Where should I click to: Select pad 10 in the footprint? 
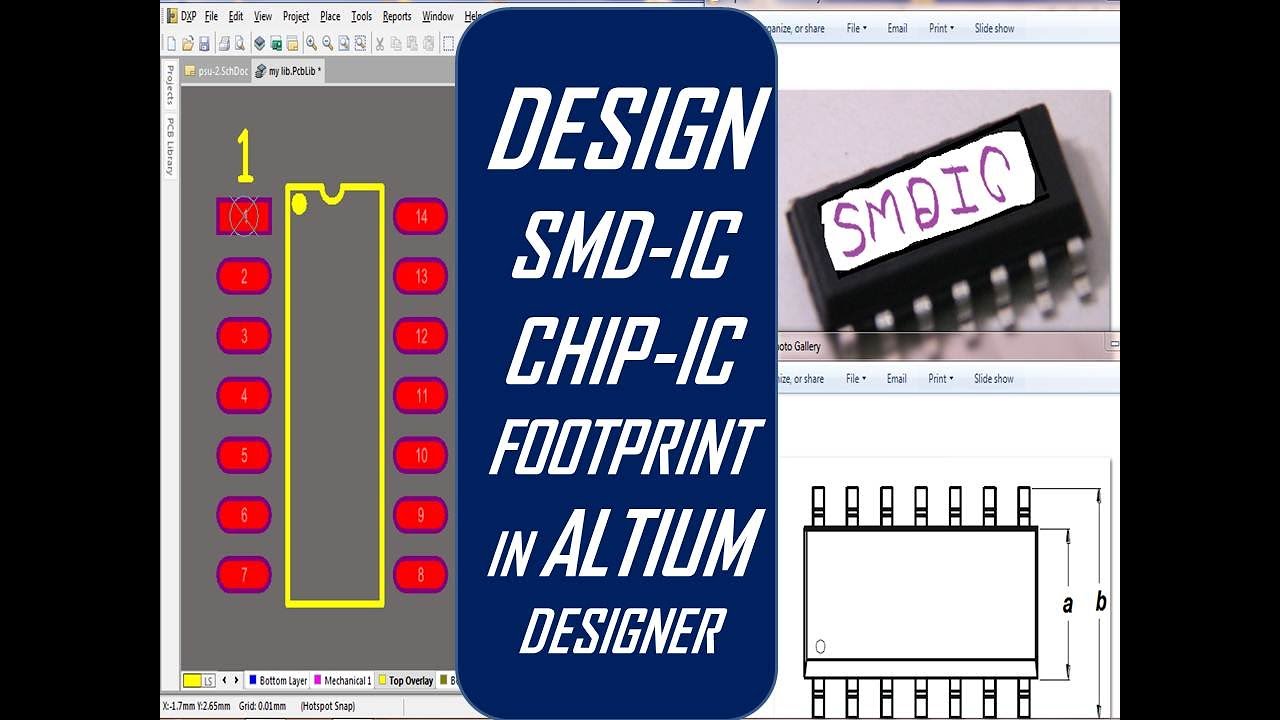pyautogui.click(x=420, y=455)
